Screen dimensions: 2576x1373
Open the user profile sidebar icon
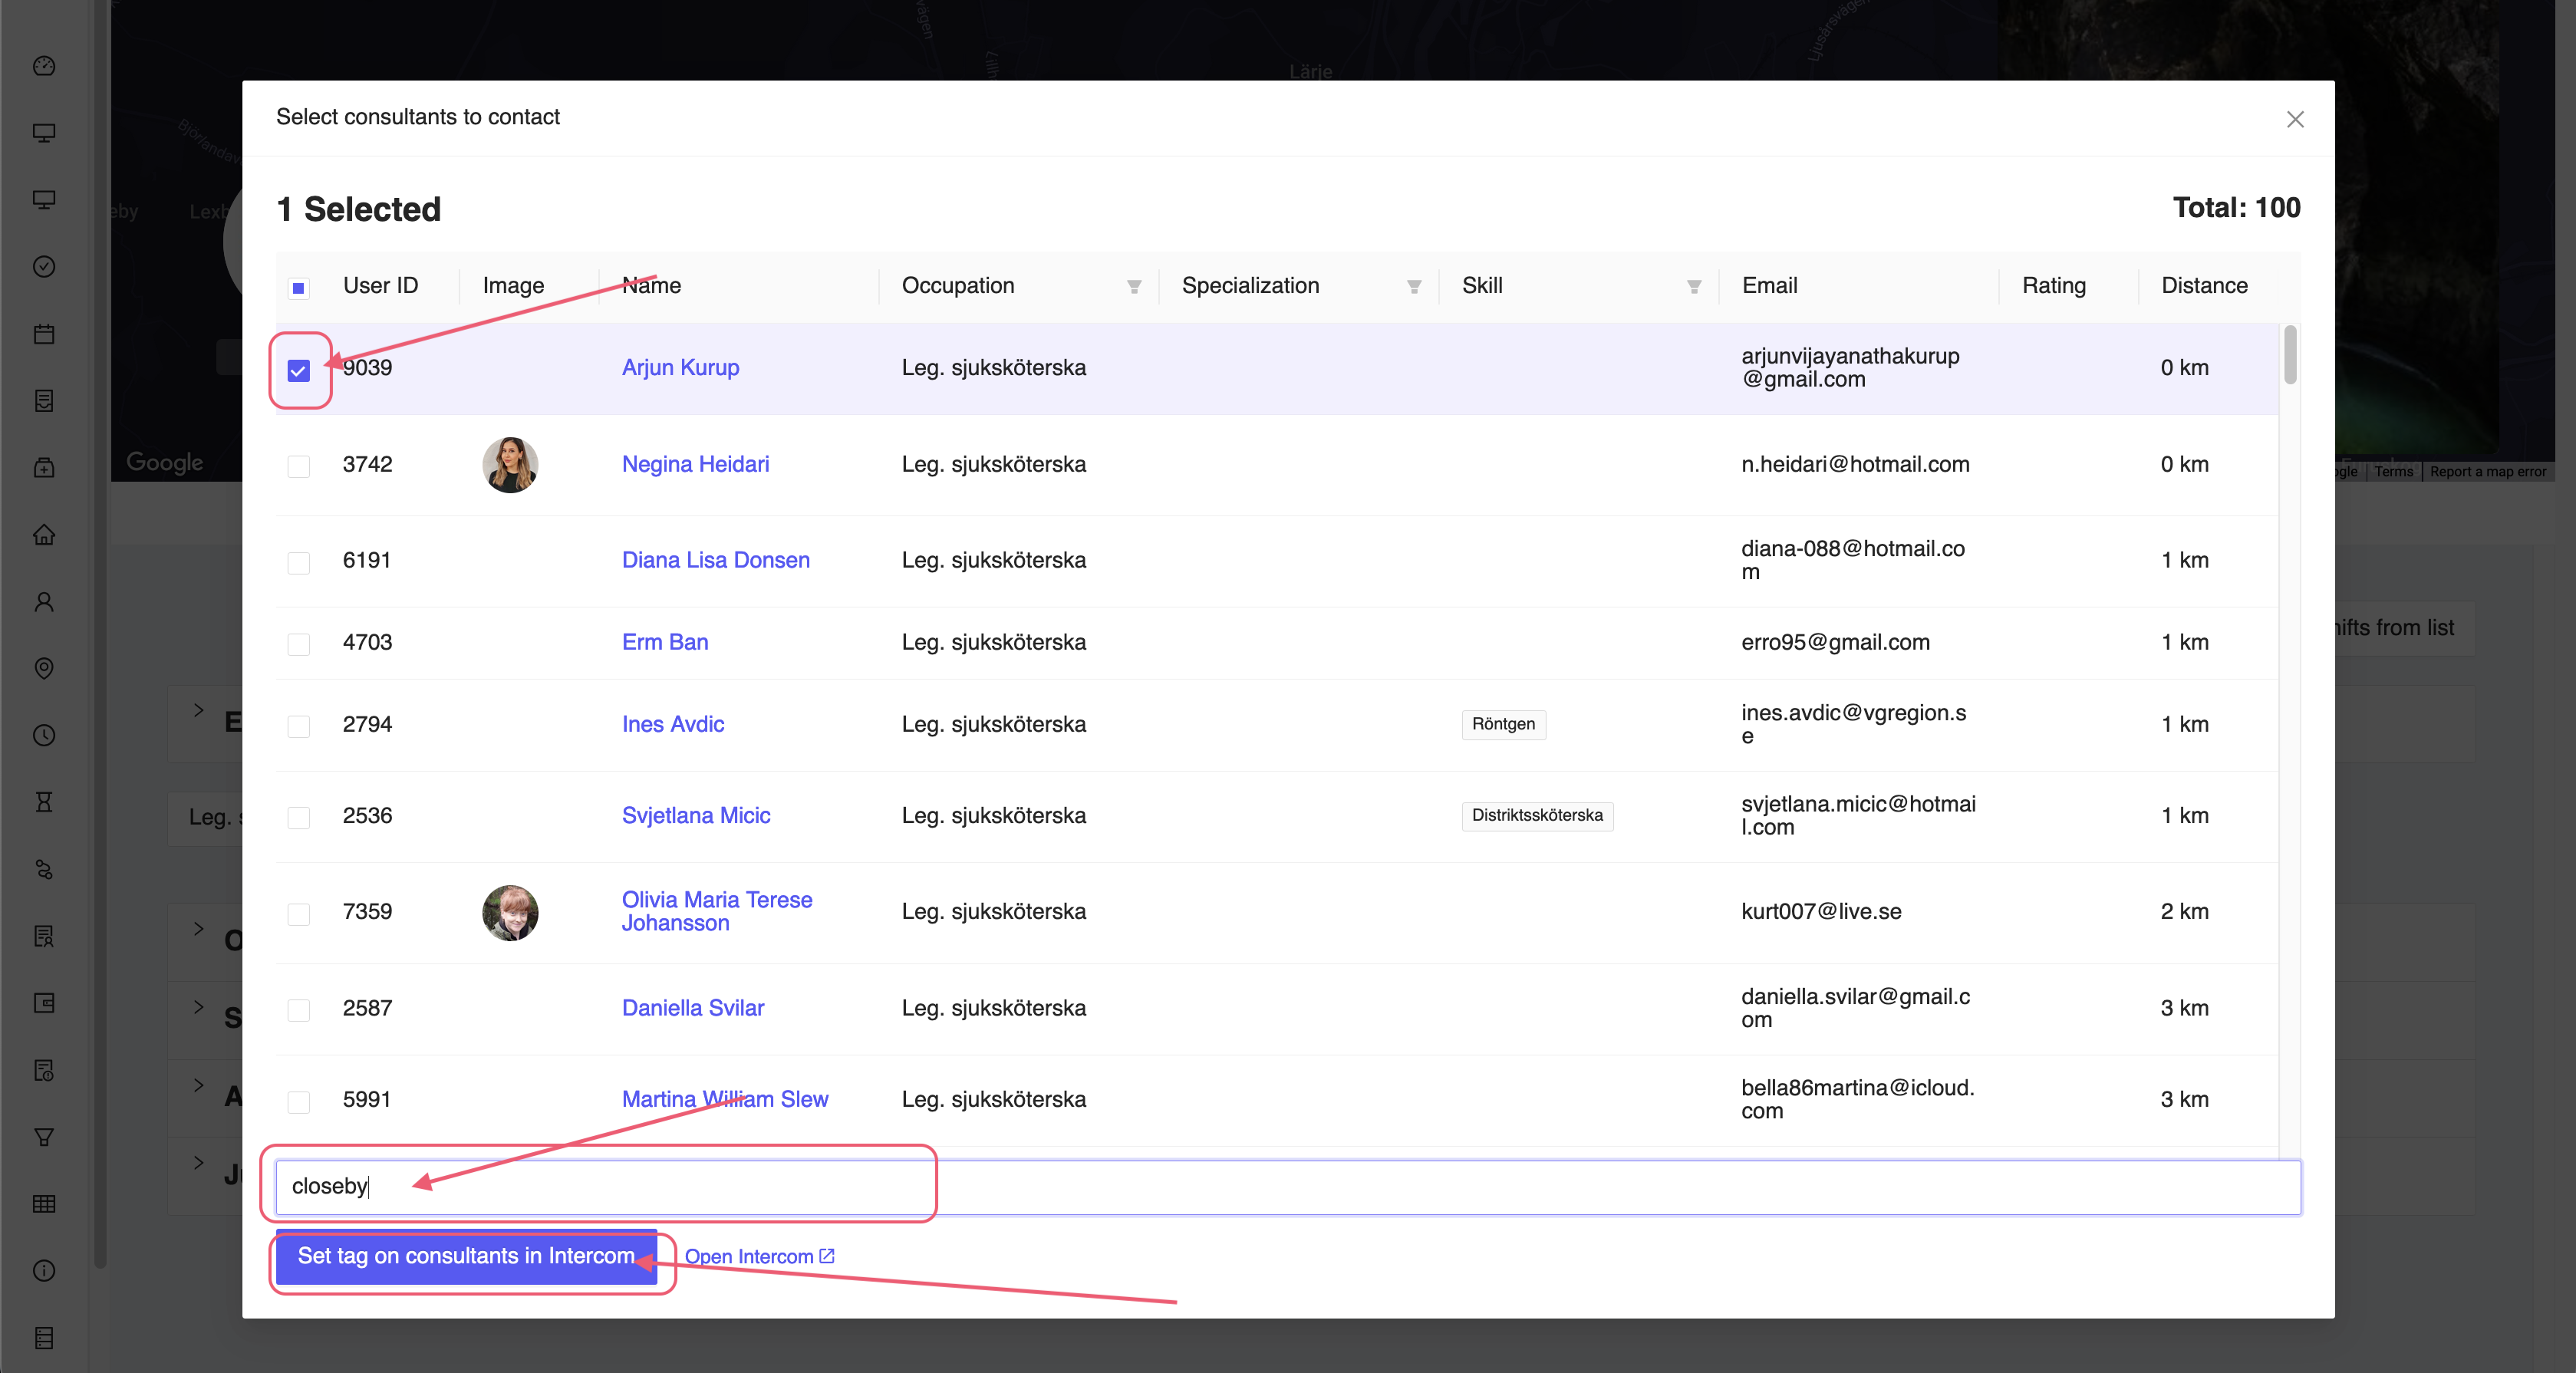[44, 602]
